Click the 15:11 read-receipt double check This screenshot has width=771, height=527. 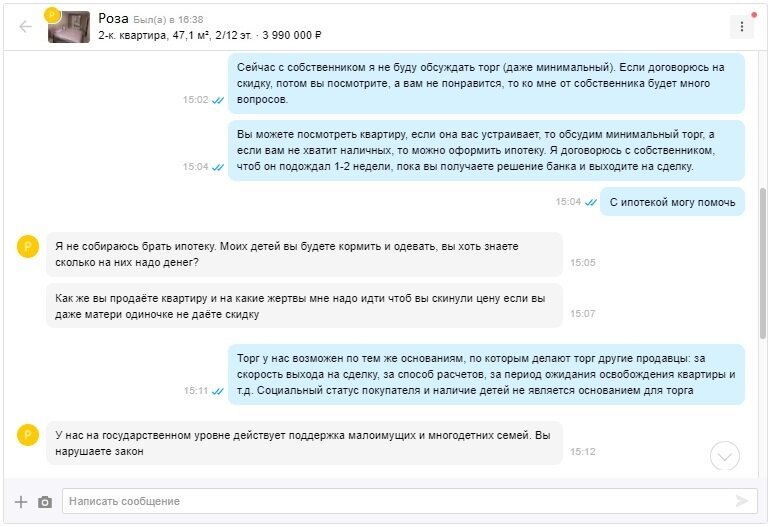click(218, 391)
